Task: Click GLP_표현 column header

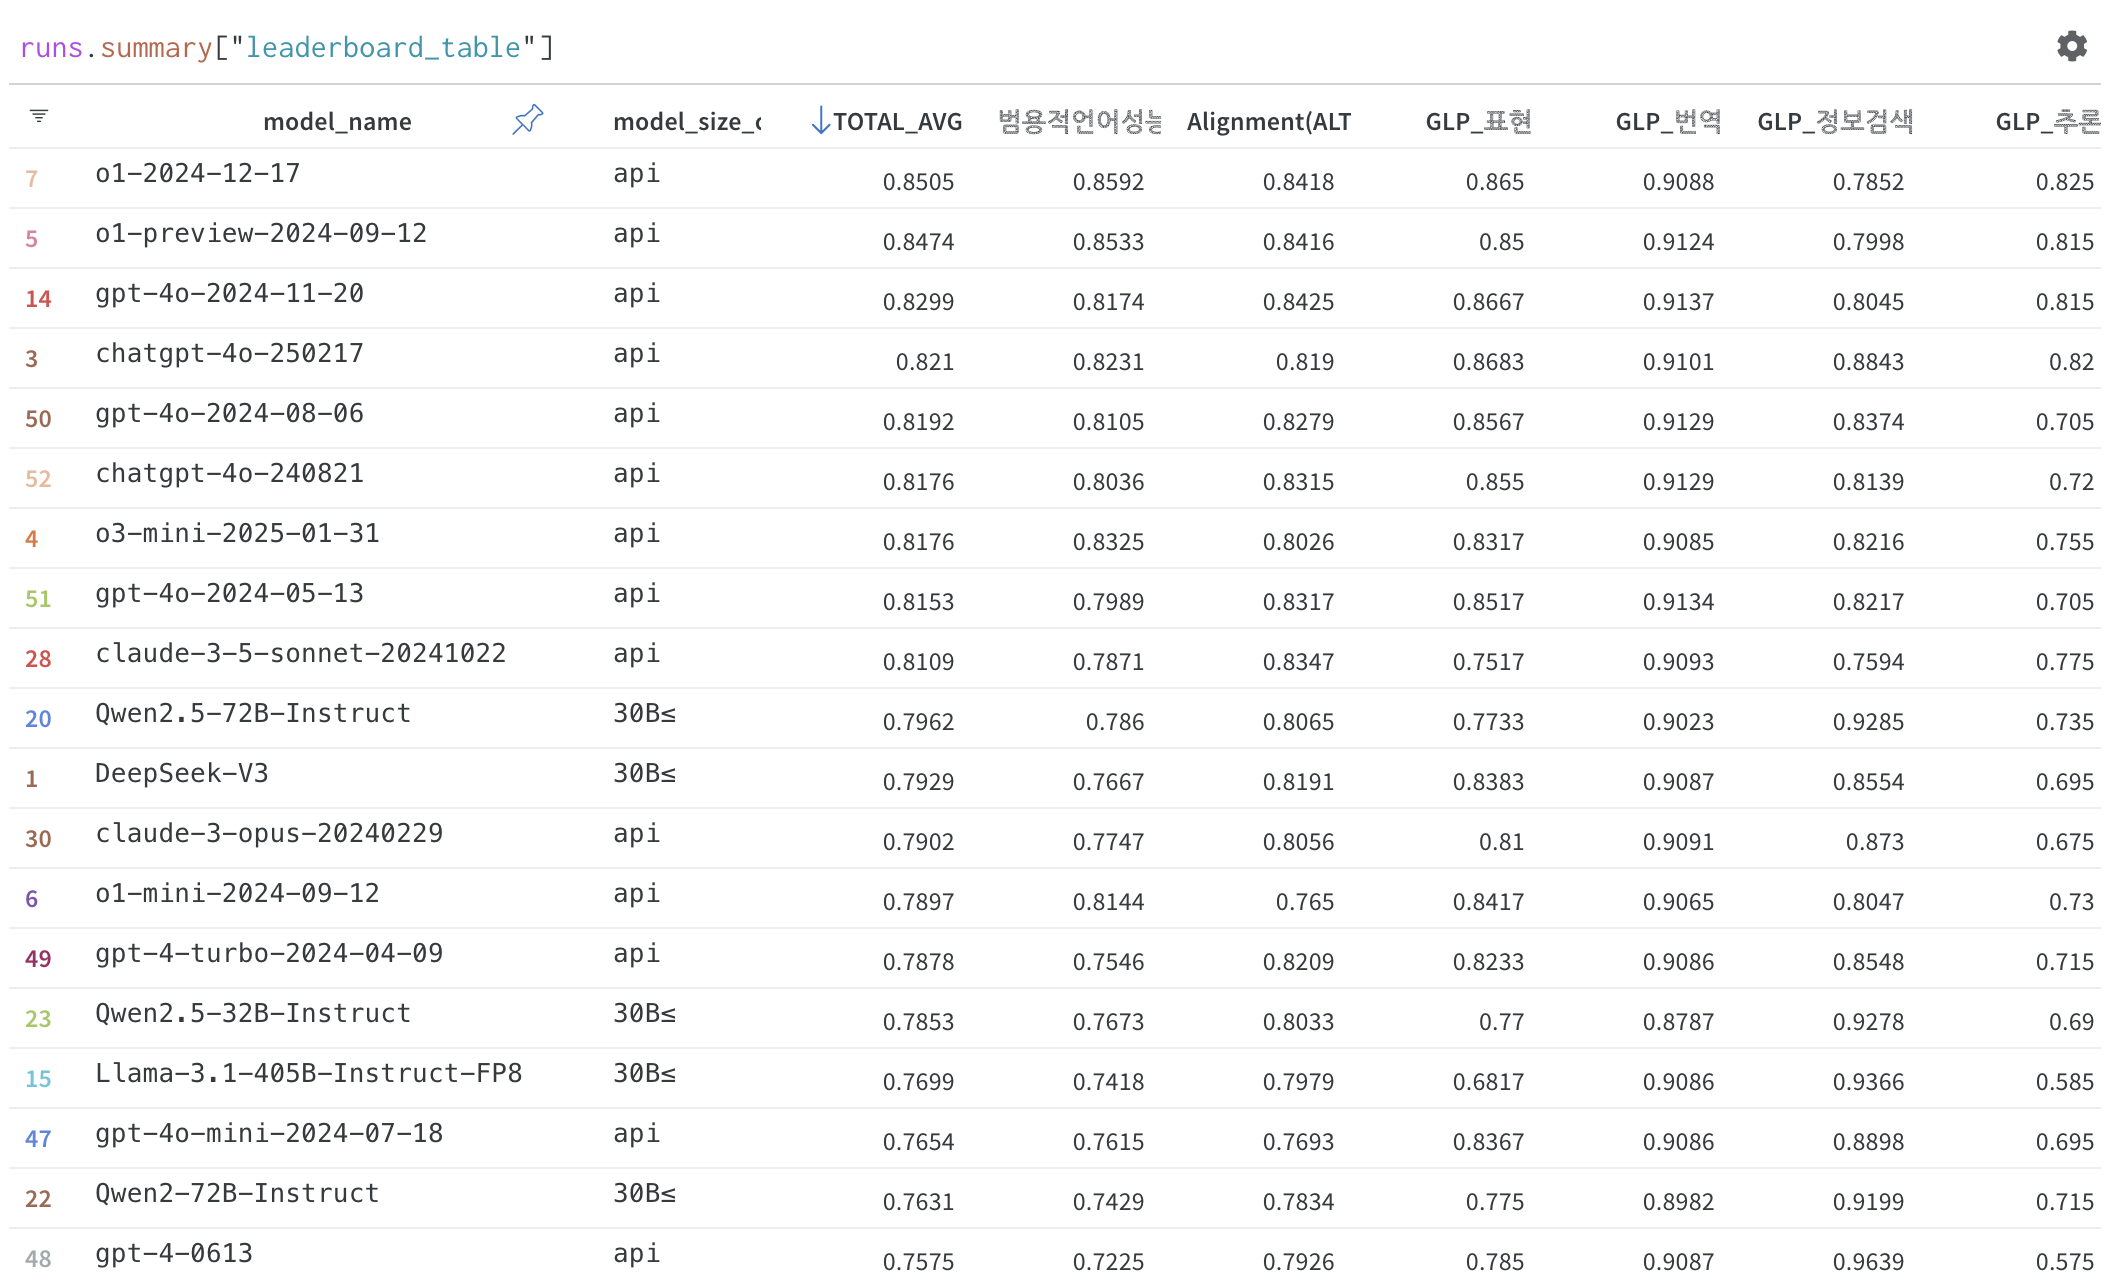Action: point(1478,122)
